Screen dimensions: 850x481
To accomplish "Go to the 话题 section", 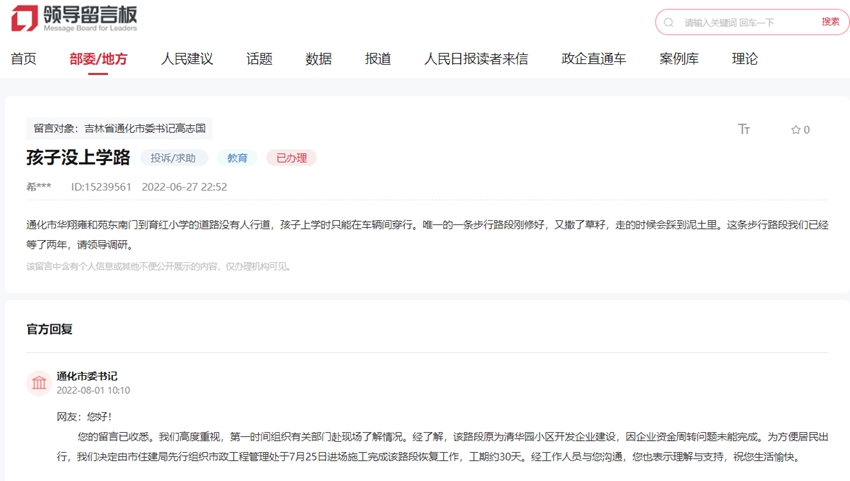I will coord(259,59).
